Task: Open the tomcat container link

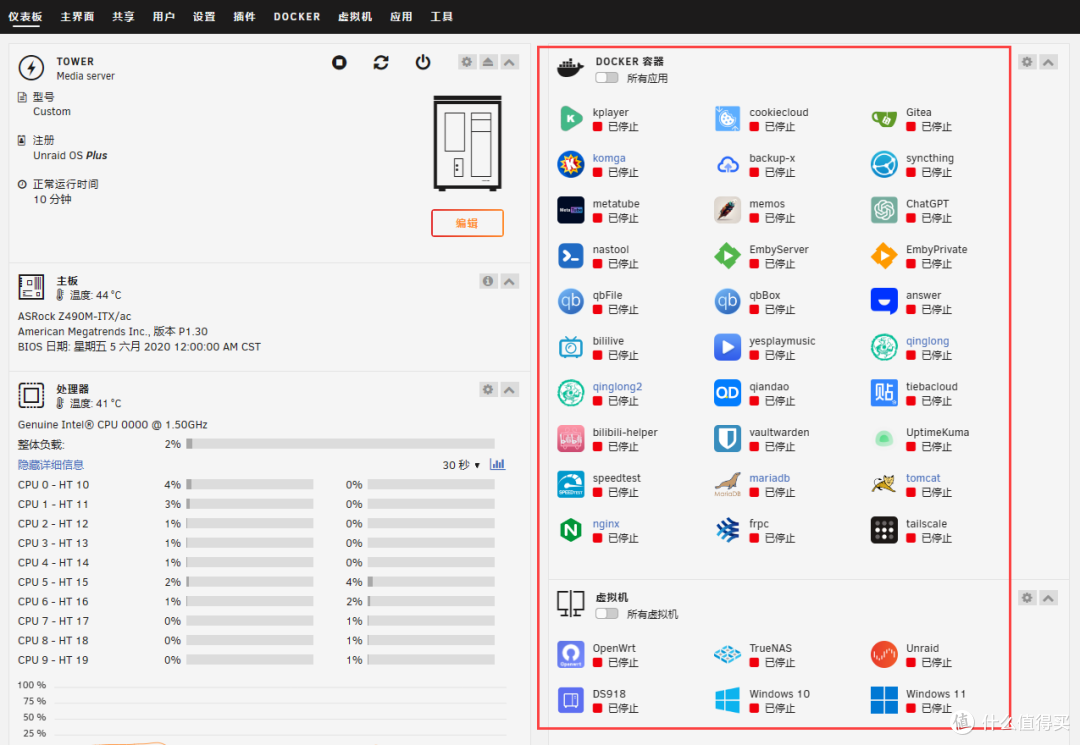Action: 923,478
